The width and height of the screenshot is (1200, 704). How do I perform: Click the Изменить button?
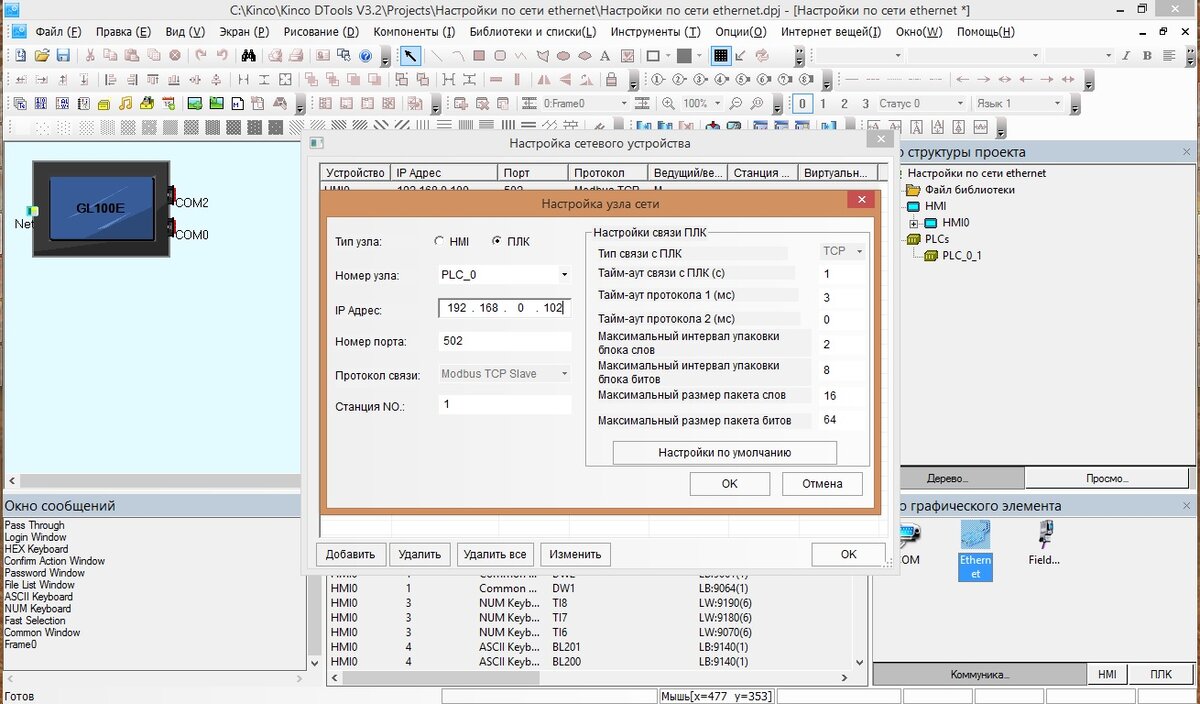(x=575, y=554)
